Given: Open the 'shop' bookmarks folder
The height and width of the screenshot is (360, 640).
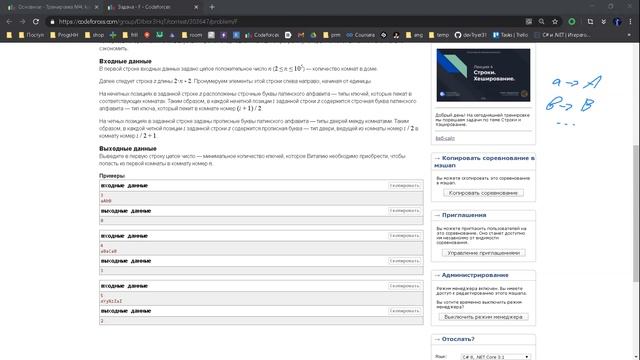Looking at the screenshot, I should [x=94, y=35].
